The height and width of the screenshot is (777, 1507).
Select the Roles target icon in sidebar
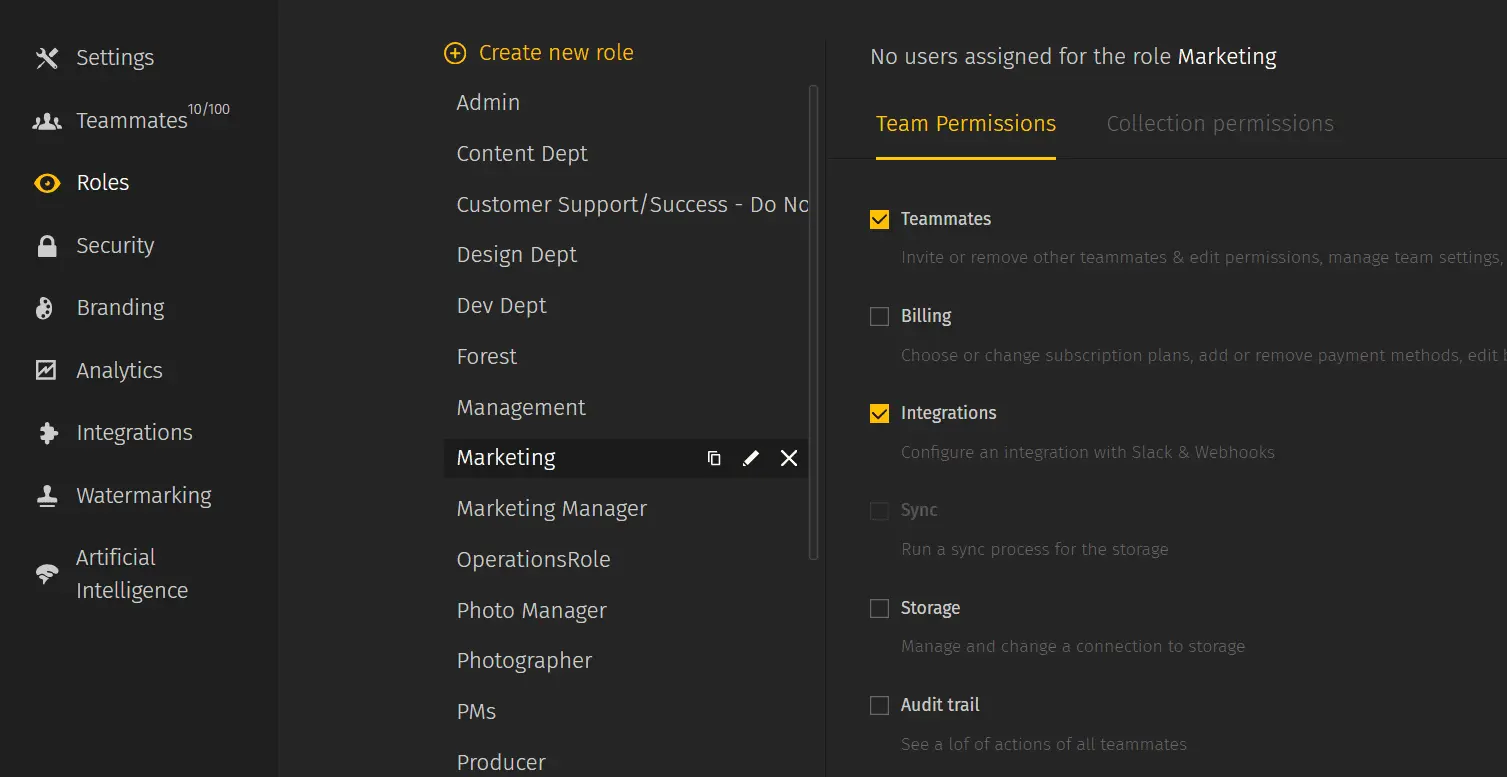point(46,182)
